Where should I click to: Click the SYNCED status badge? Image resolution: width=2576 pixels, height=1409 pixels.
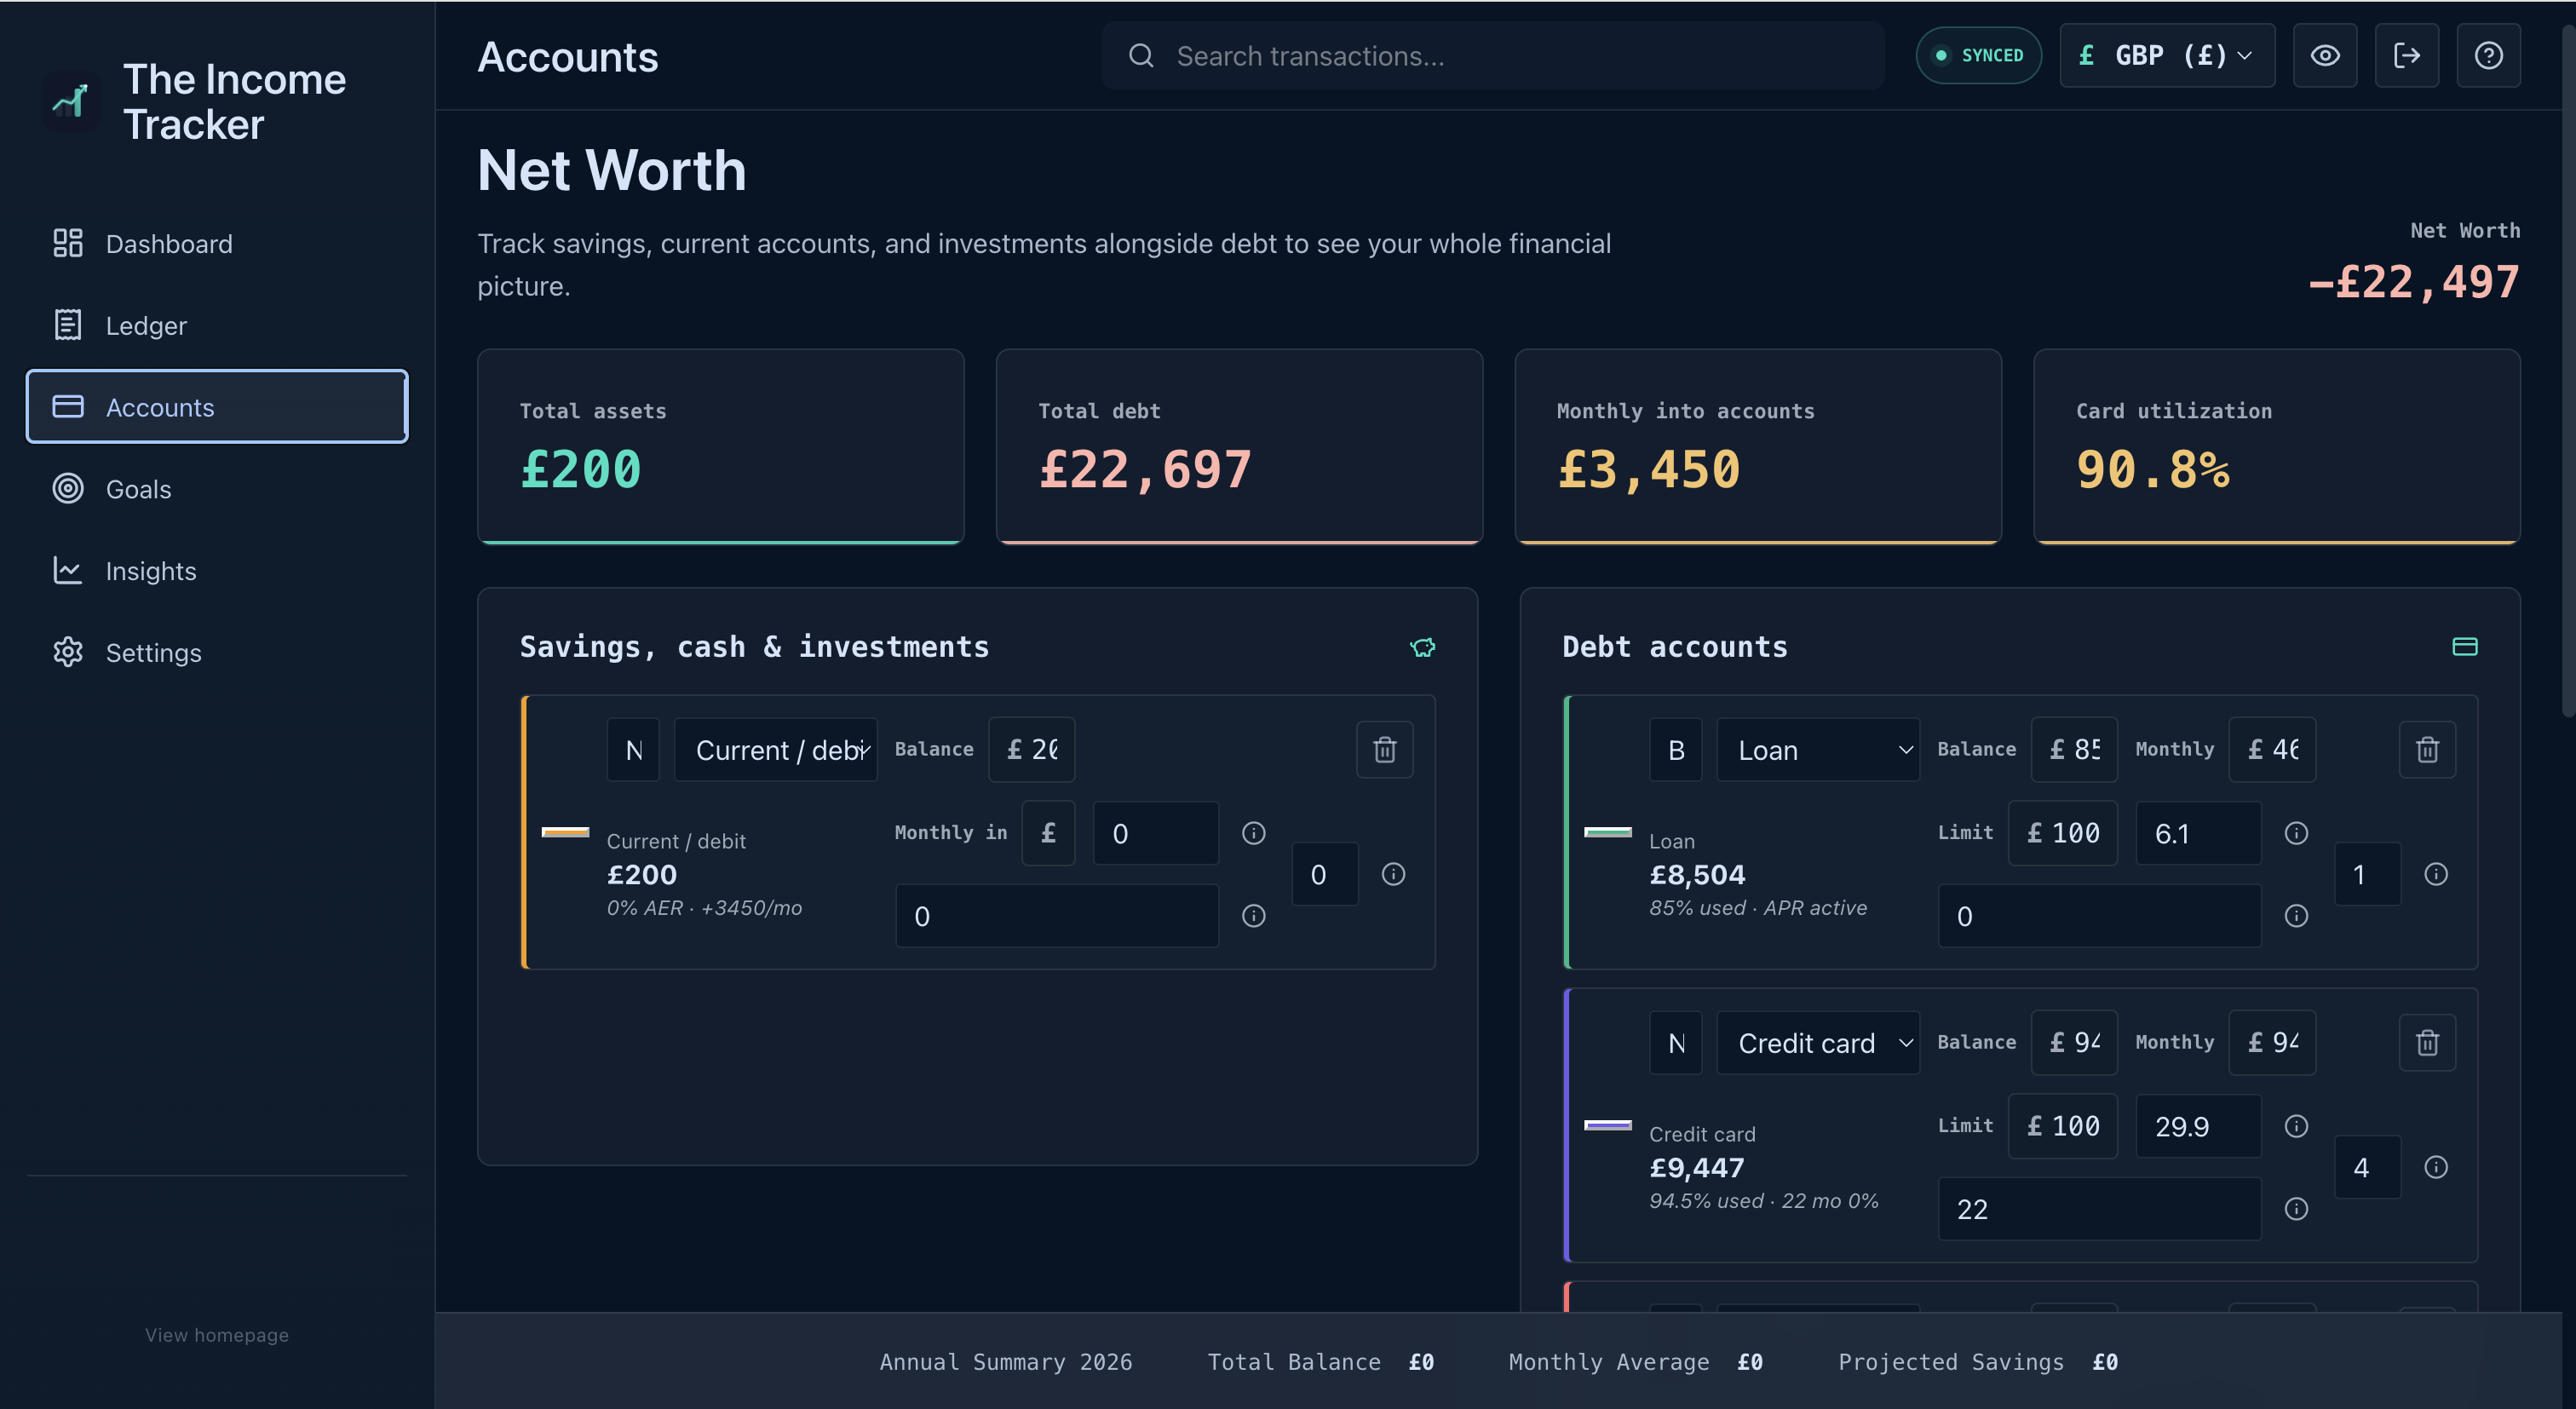click(1978, 55)
